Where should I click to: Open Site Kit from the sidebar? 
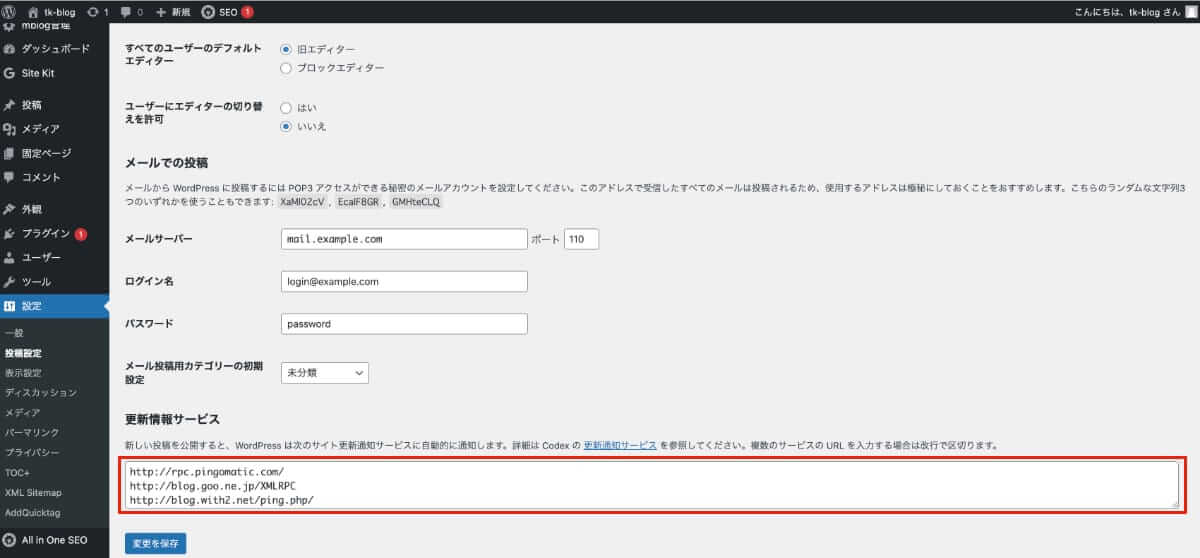pos(37,73)
